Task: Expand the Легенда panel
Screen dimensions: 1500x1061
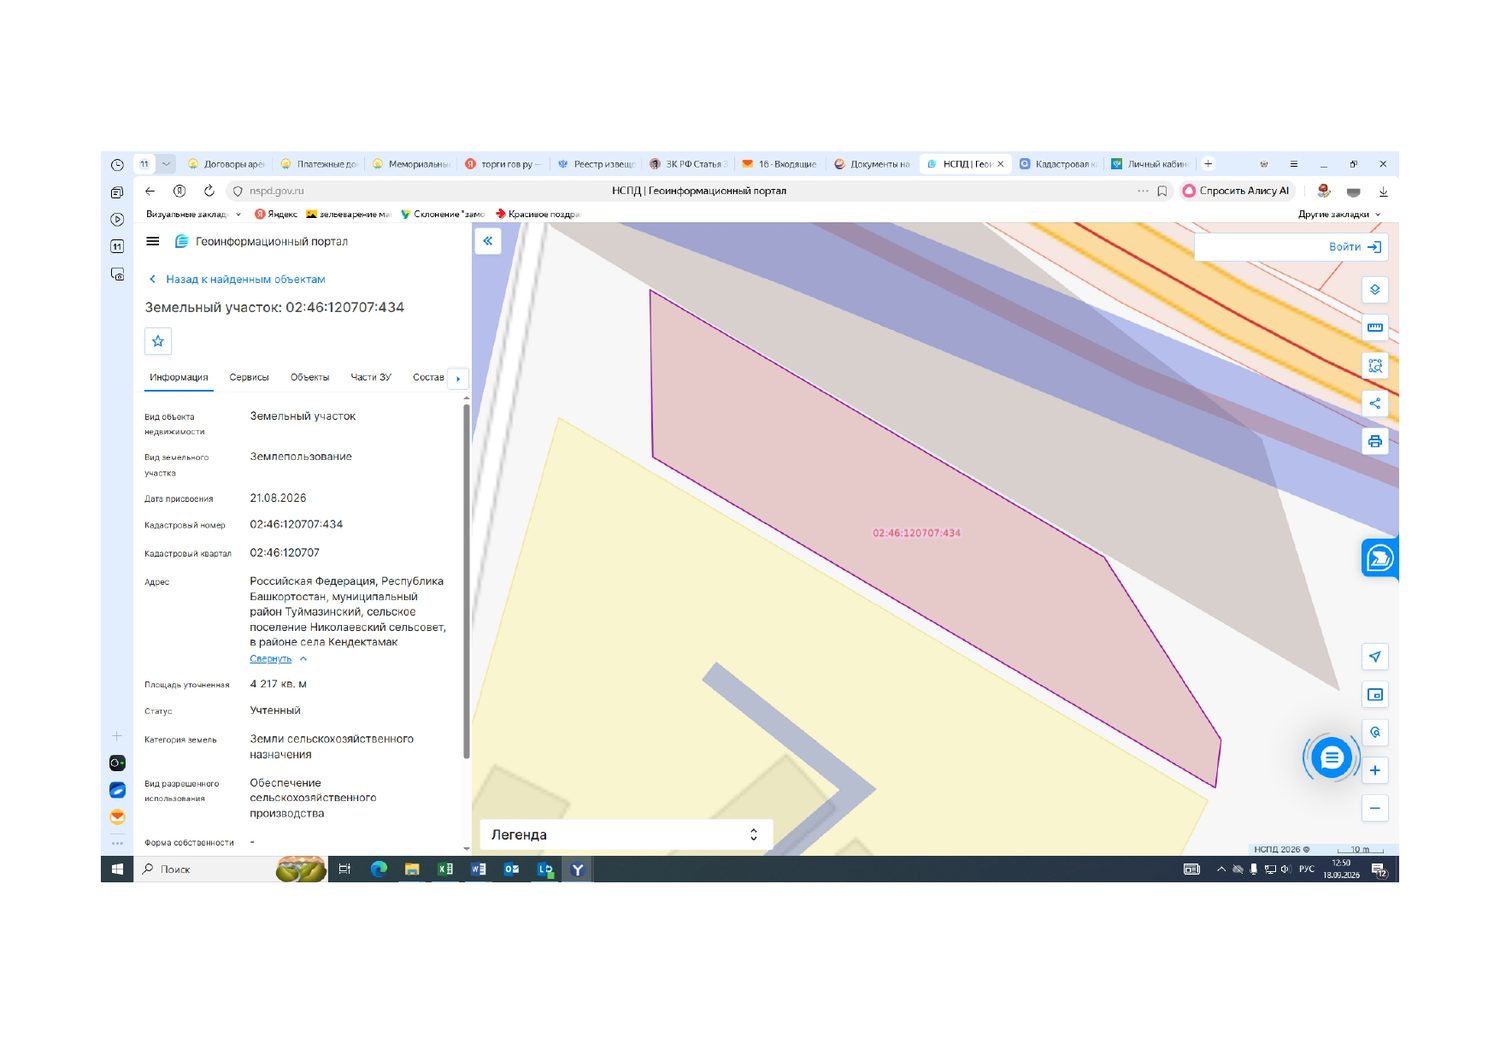Action: 626,835
